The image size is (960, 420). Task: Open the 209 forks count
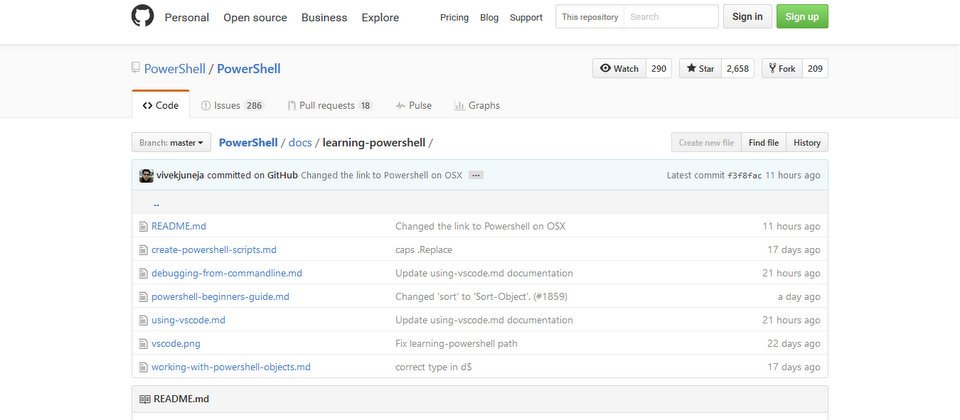[815, 69]
